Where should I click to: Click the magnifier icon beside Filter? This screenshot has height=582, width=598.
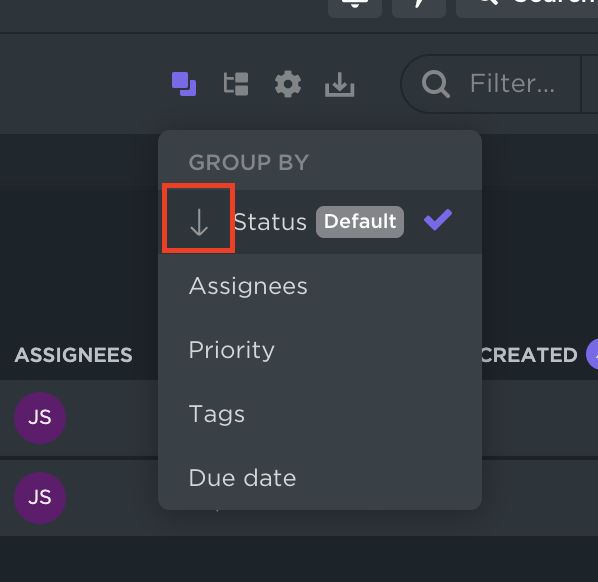[x=436, y=84]
